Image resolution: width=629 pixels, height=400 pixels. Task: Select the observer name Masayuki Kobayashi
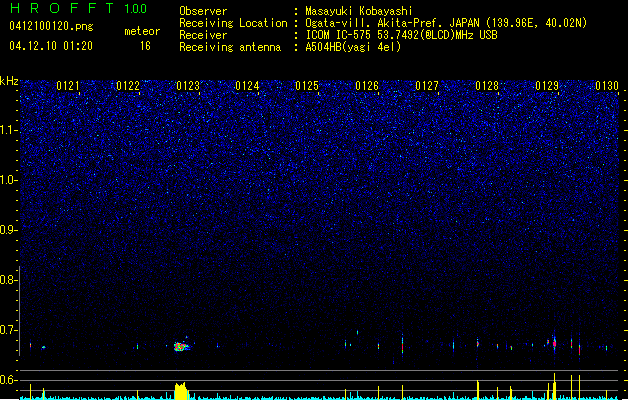point(359,11)
